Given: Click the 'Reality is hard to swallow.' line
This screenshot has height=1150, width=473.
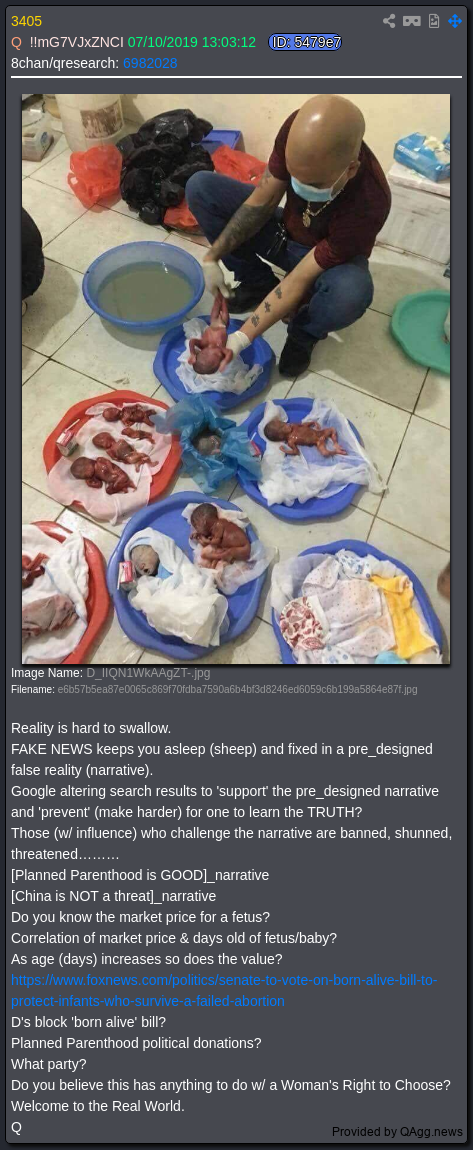Looking at the screenshot, I should (x=91, y=728).
